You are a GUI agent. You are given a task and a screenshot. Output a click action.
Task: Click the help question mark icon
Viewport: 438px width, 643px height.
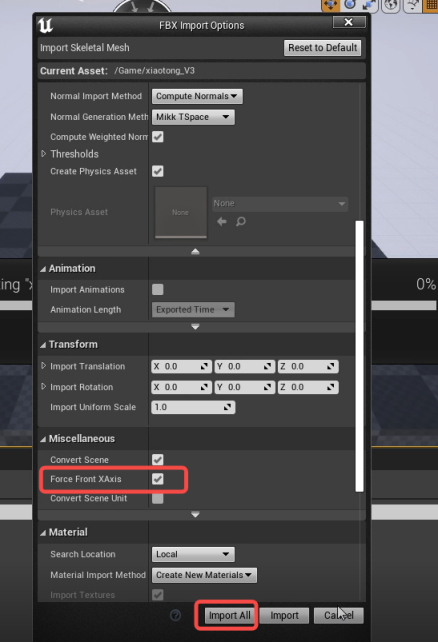pos(176,615)
